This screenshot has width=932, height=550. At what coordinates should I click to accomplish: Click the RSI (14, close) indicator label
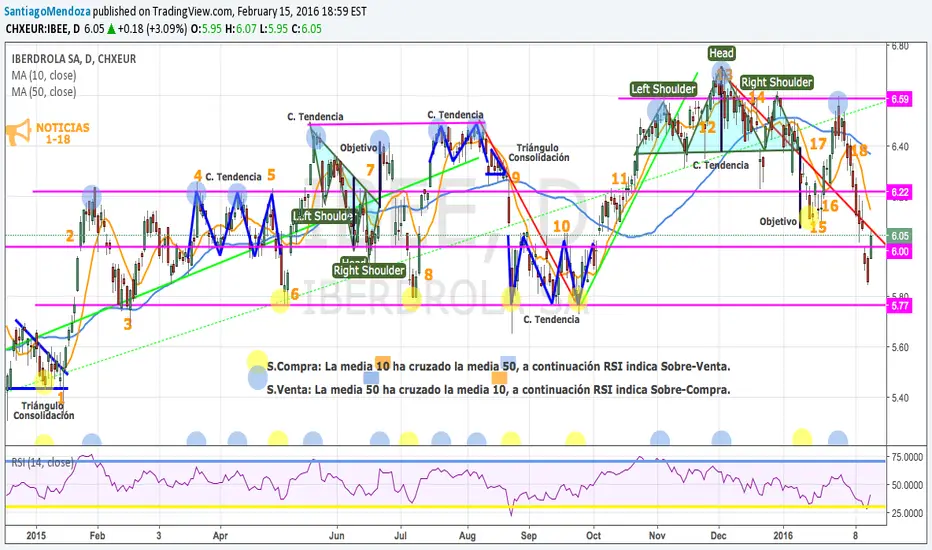pyautogui.click(x=42, y=462)
